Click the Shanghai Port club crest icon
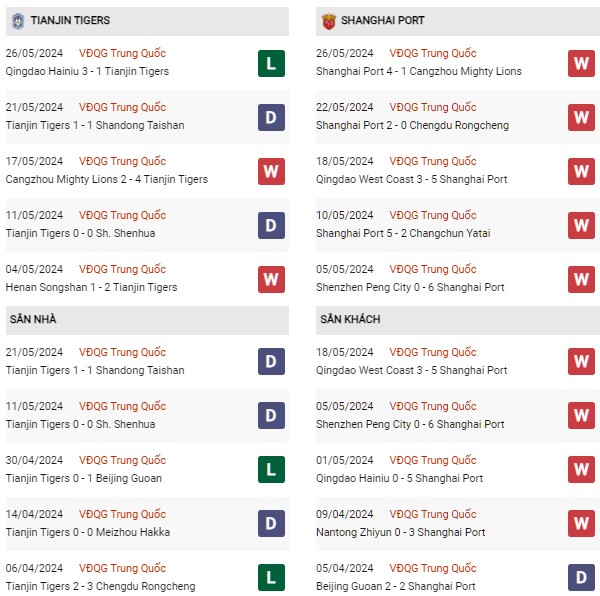 coord(328,21)
